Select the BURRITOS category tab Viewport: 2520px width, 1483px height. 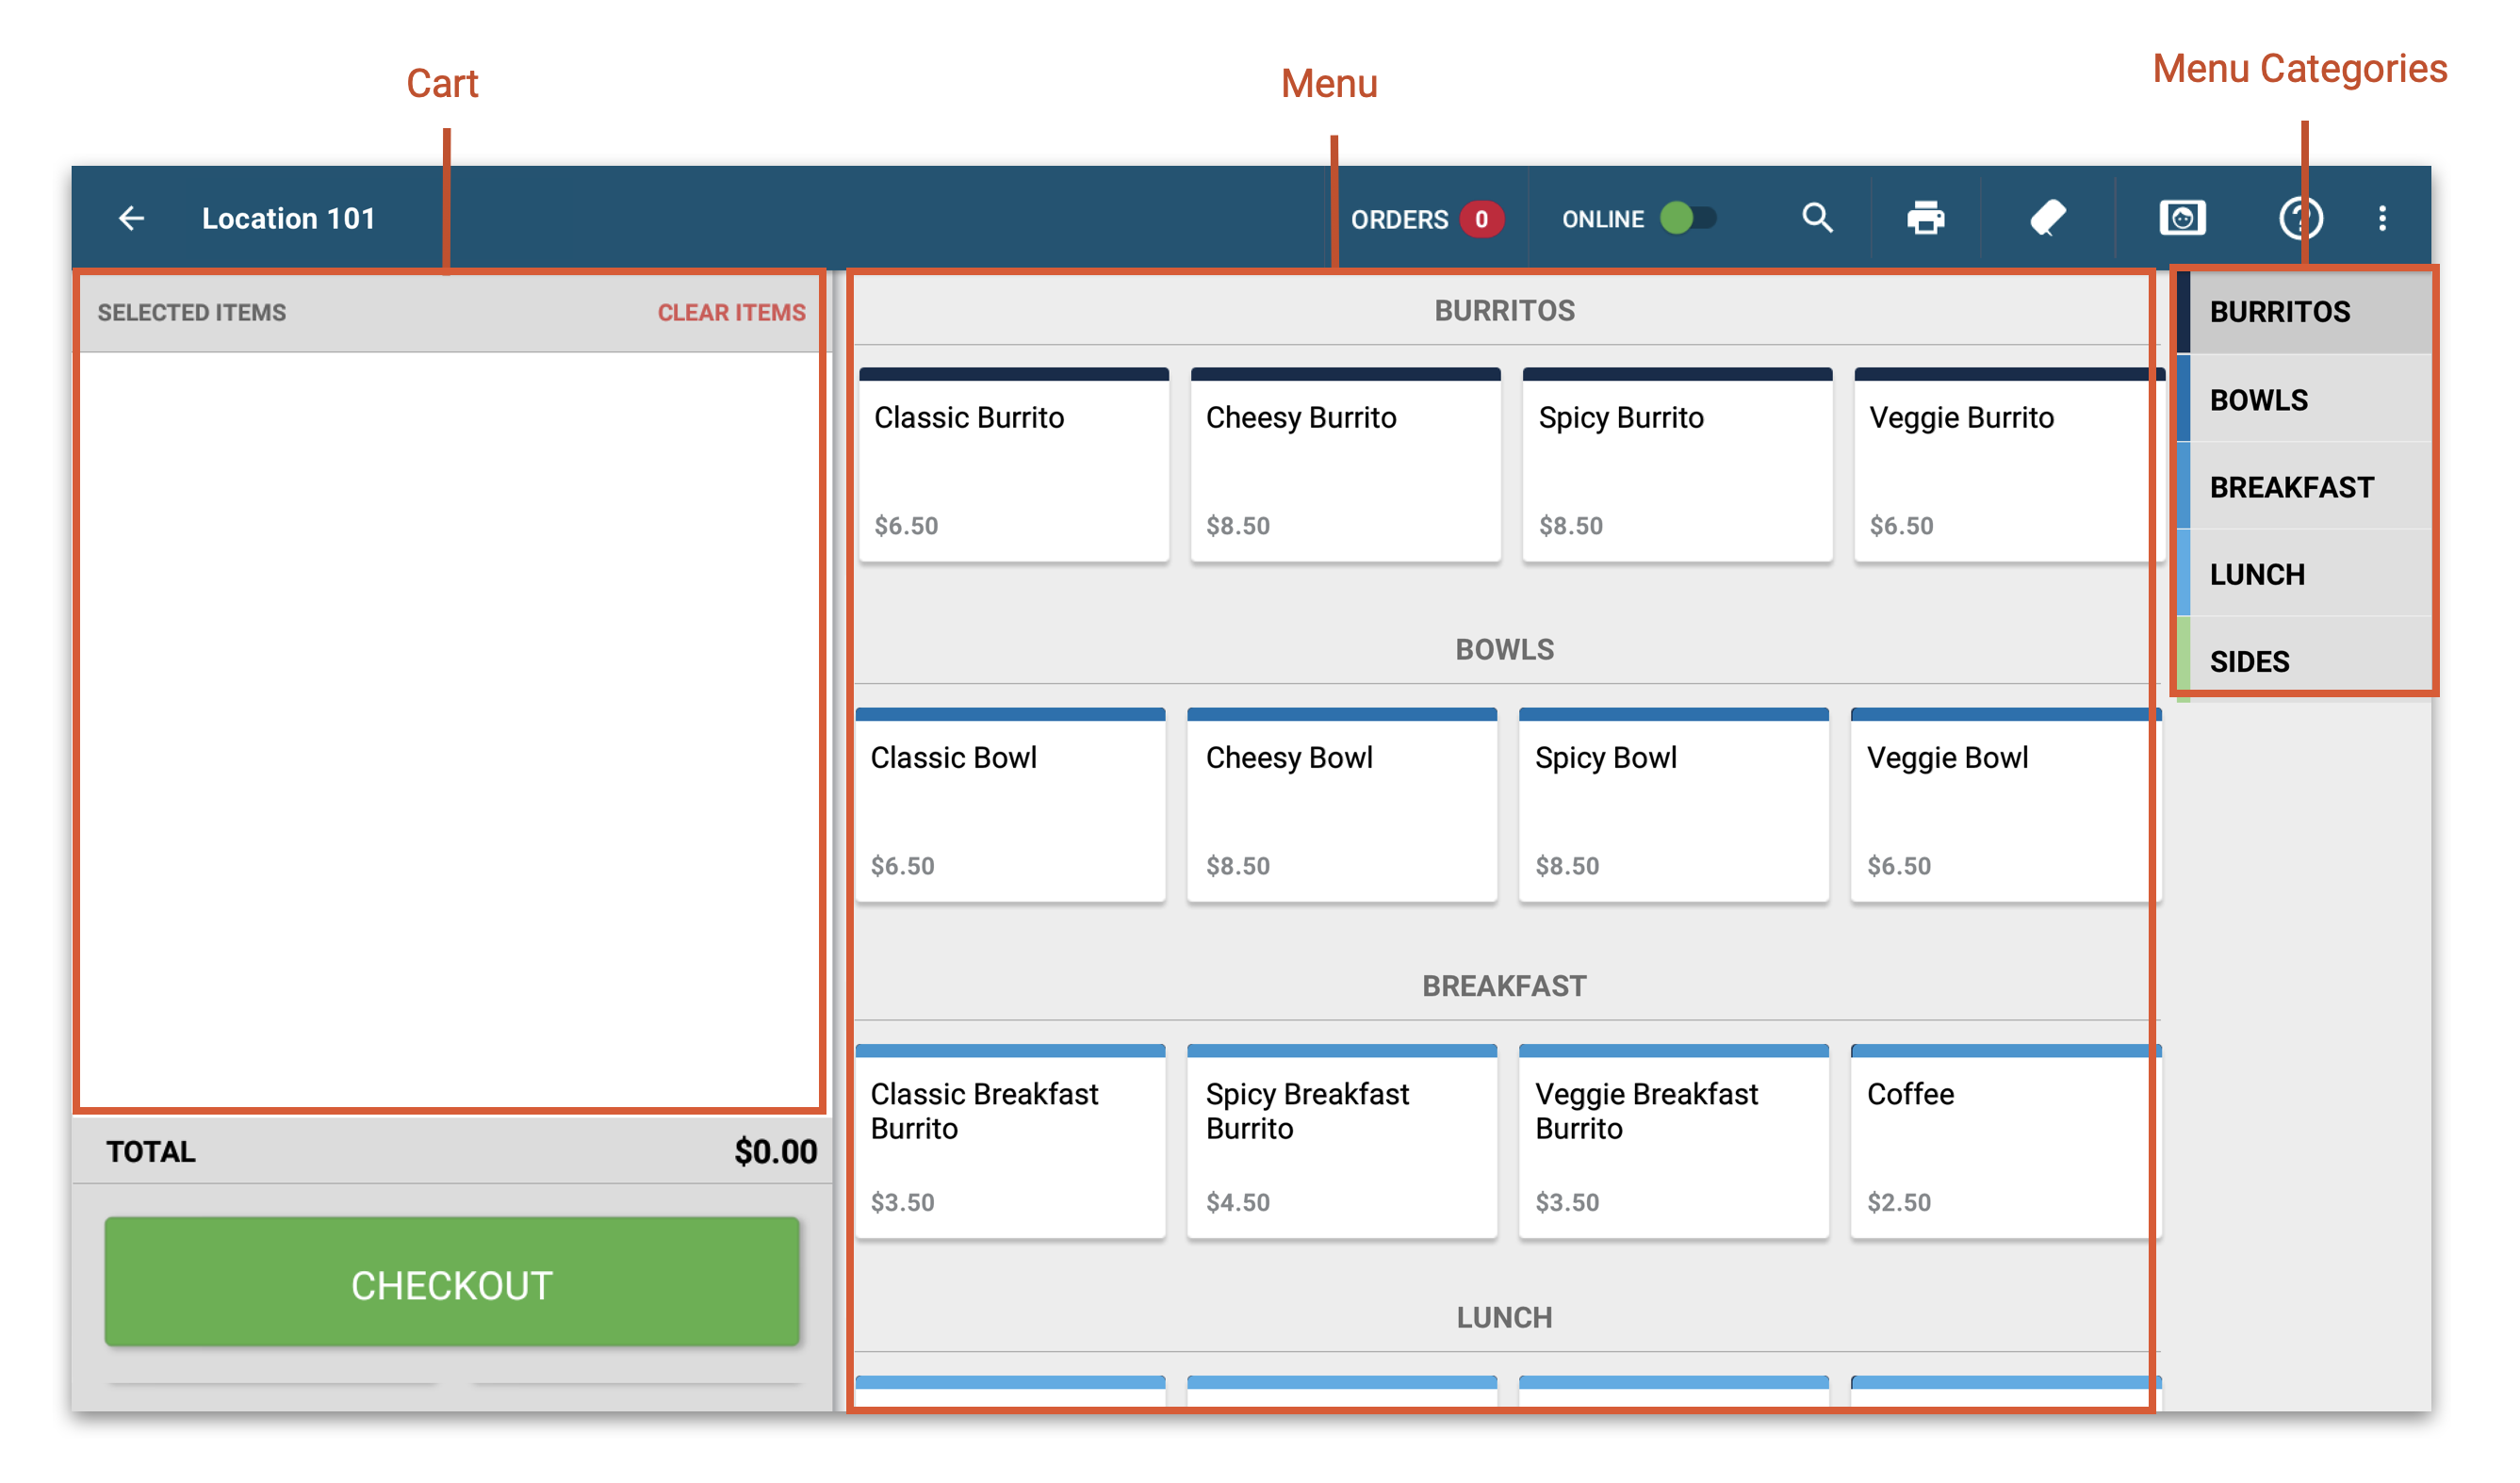(x=2304, y=312)
